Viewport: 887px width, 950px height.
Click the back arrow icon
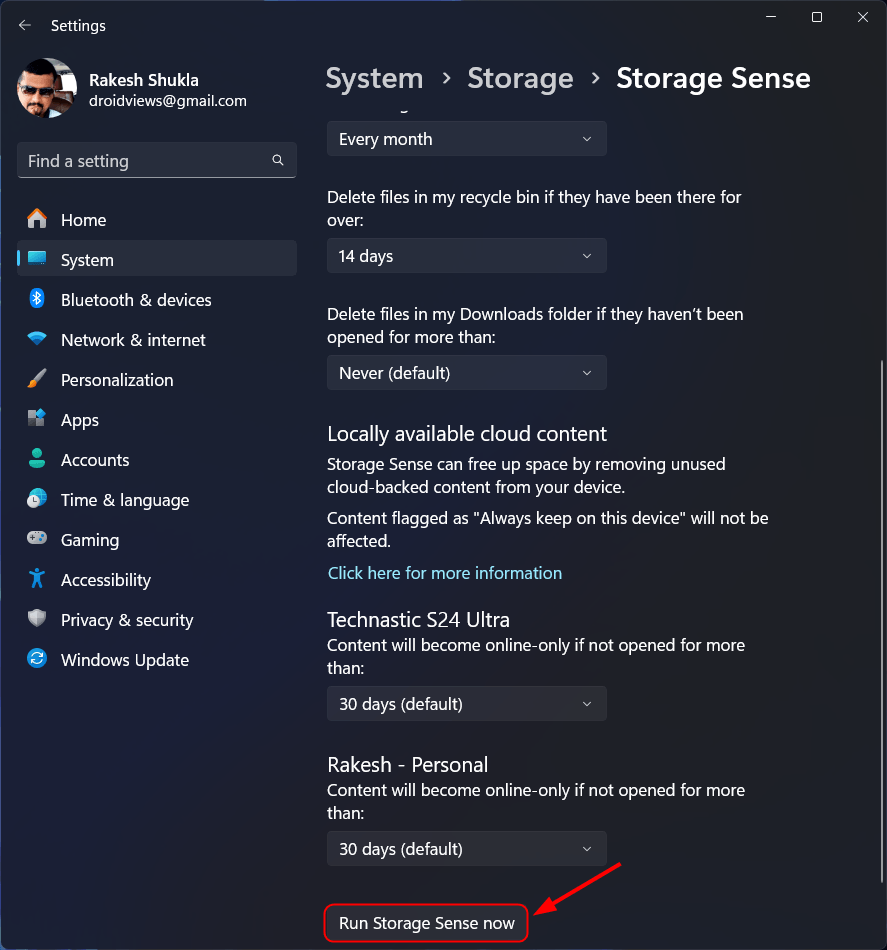point(25,25)
